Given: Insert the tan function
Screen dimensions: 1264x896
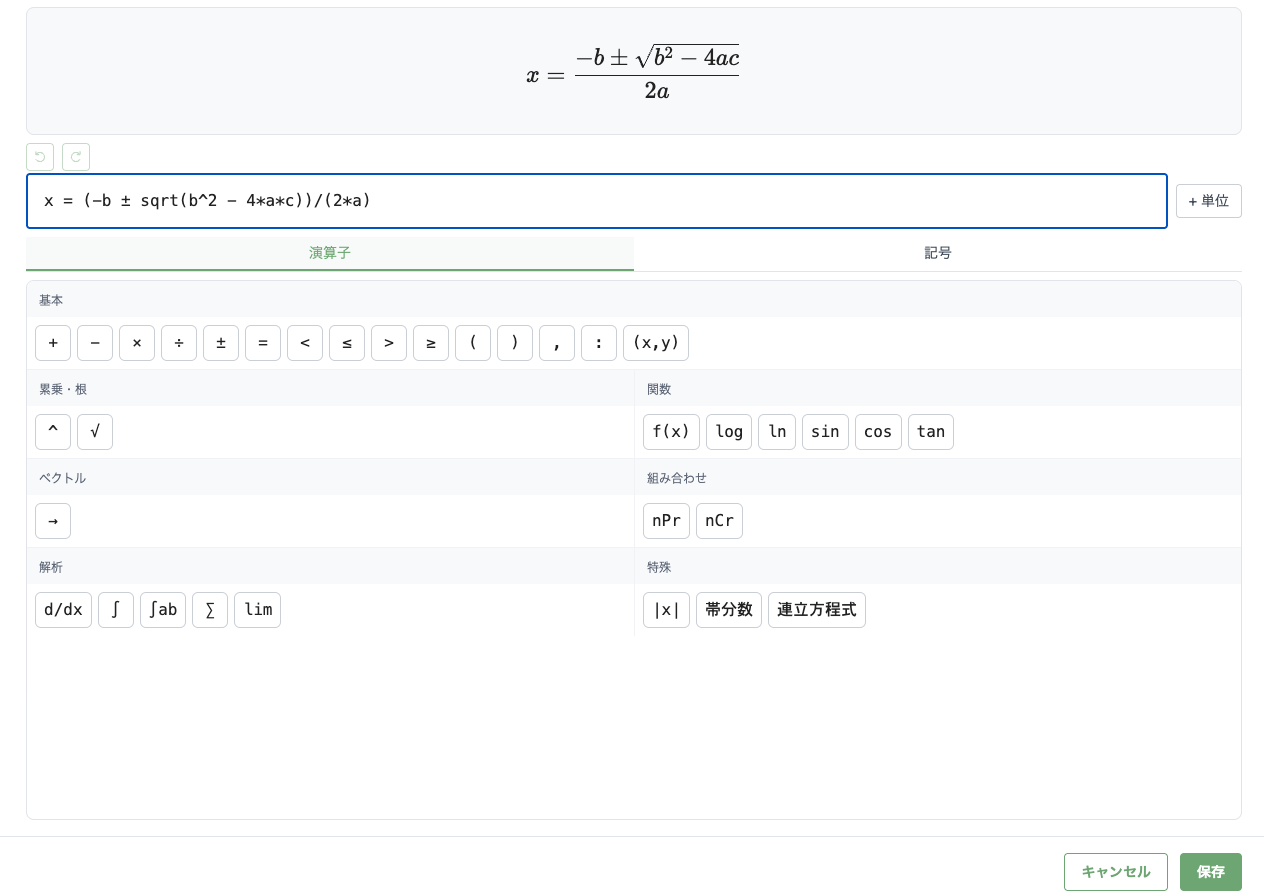Looking at the screenshot, I should pos(931,432).
